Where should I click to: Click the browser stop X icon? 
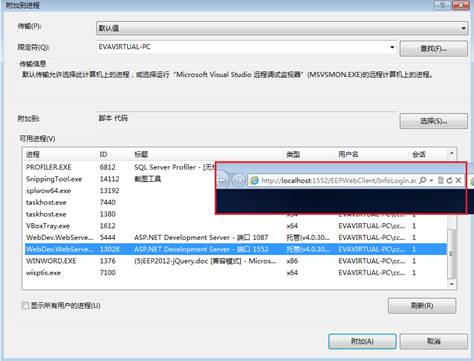(458, 180)
